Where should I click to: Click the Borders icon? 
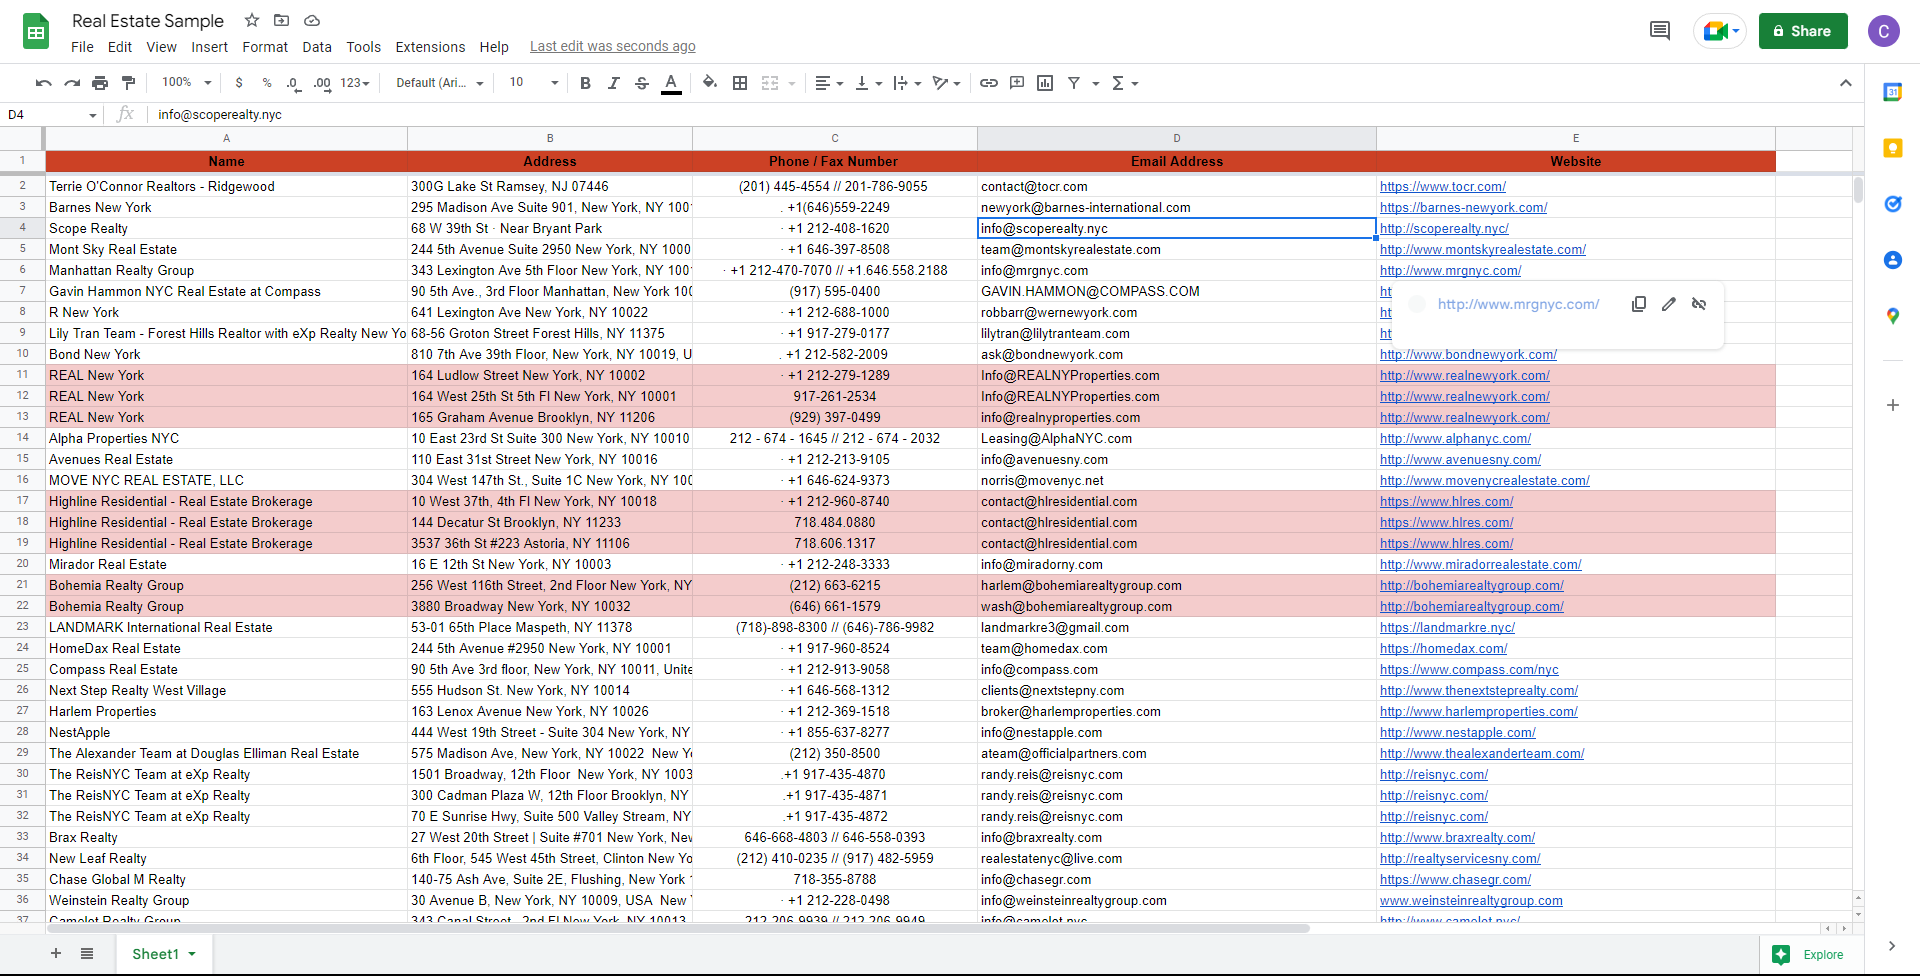pos(740,83)
